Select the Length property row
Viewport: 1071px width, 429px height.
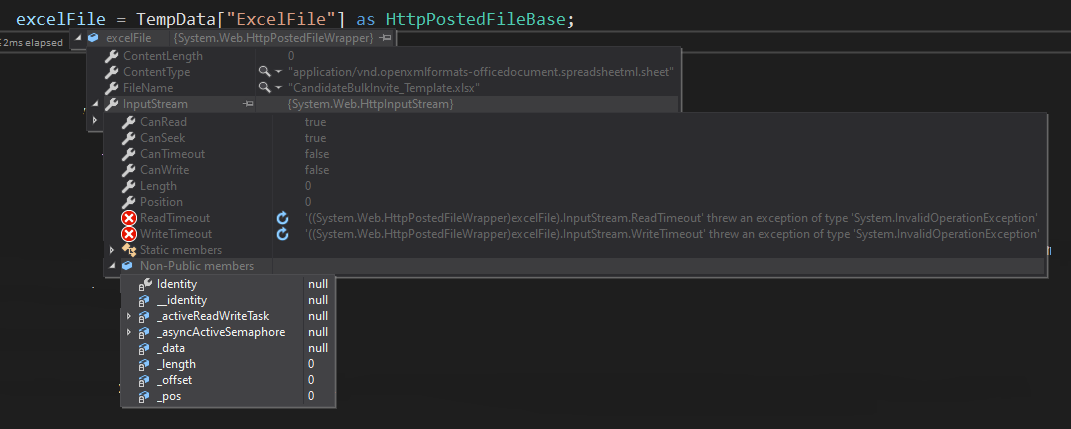coord(574,186)
